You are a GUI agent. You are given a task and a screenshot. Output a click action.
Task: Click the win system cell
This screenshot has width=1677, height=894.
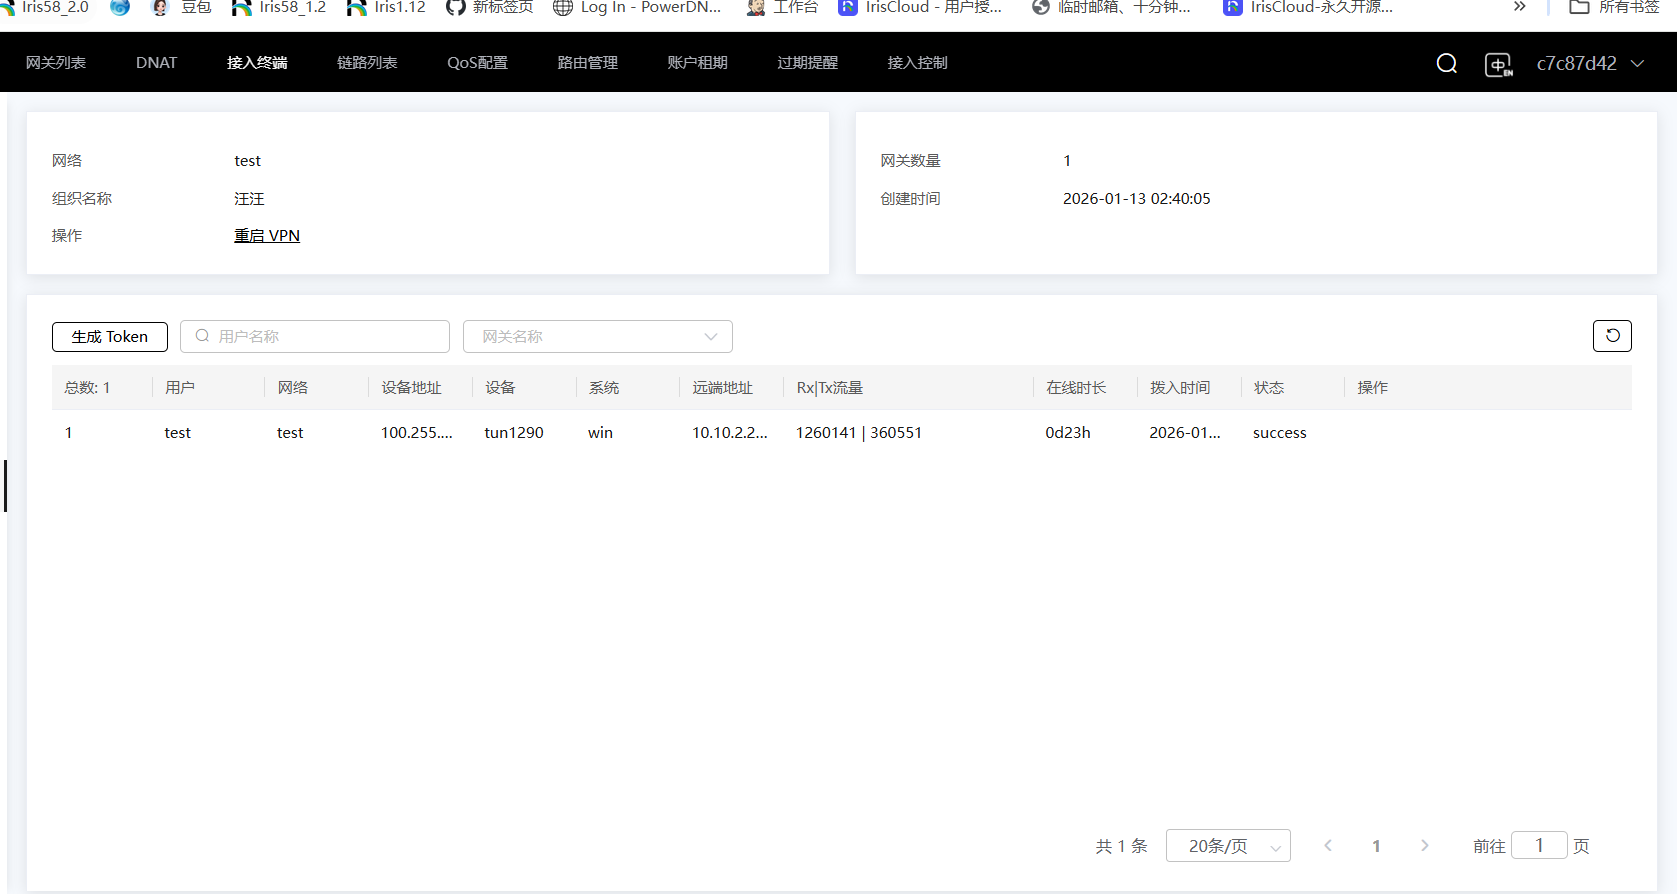[600, 433]
